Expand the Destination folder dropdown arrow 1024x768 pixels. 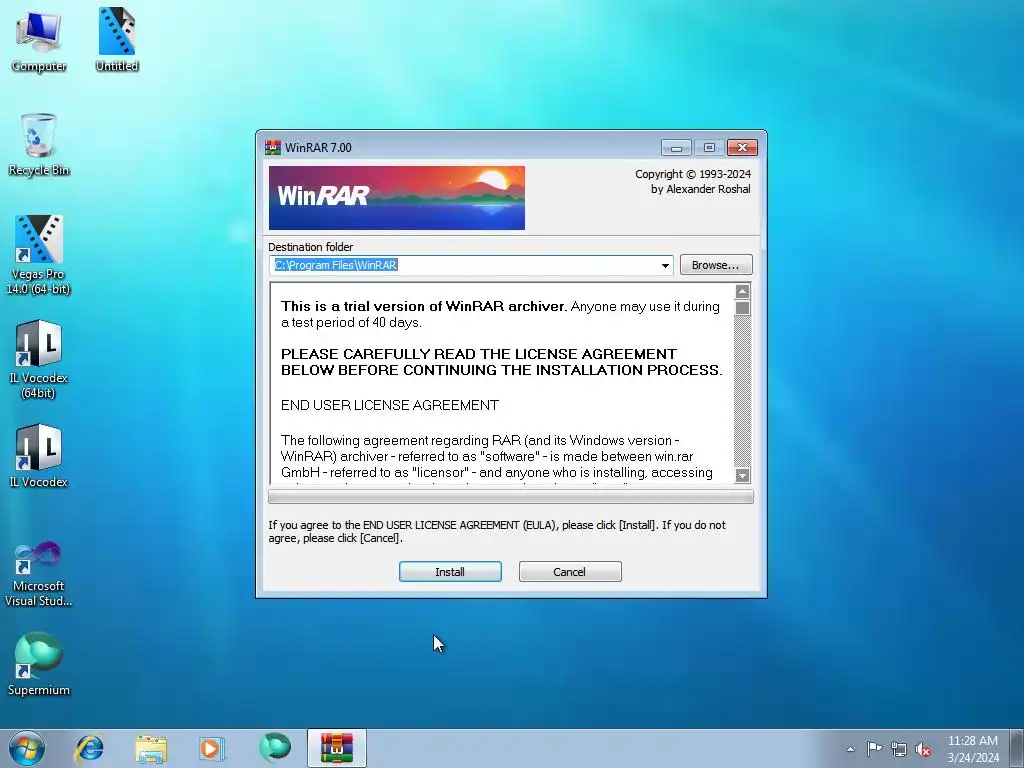665,265
